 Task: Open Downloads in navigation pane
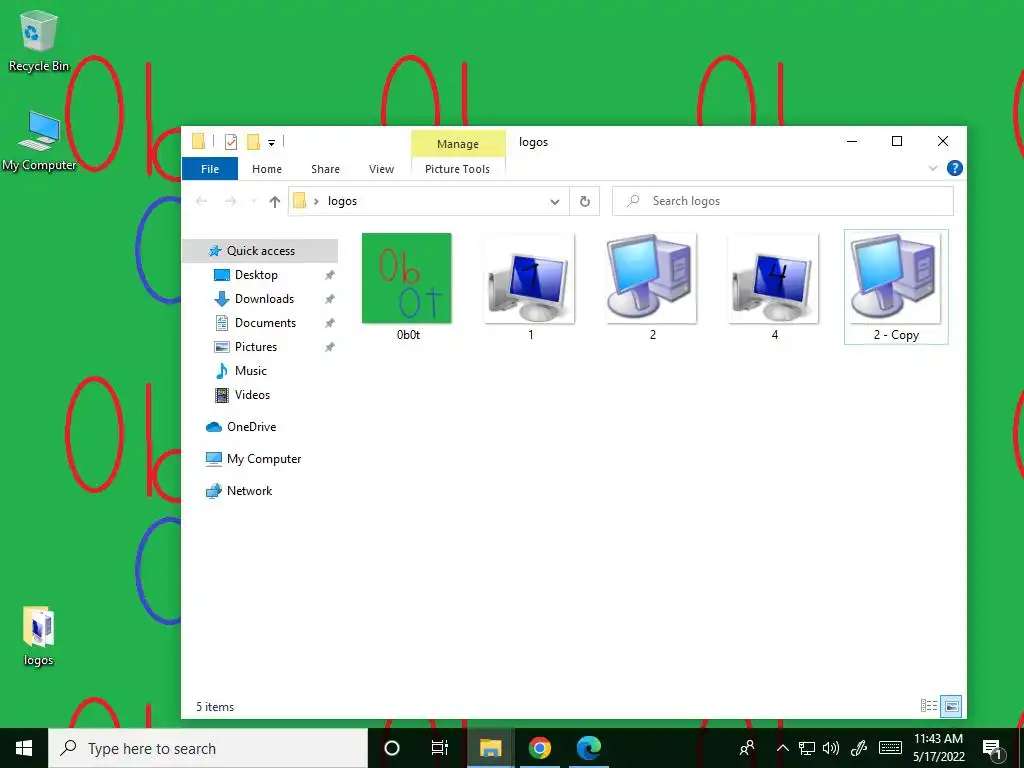pyautogui.click(x=264, y=299)
